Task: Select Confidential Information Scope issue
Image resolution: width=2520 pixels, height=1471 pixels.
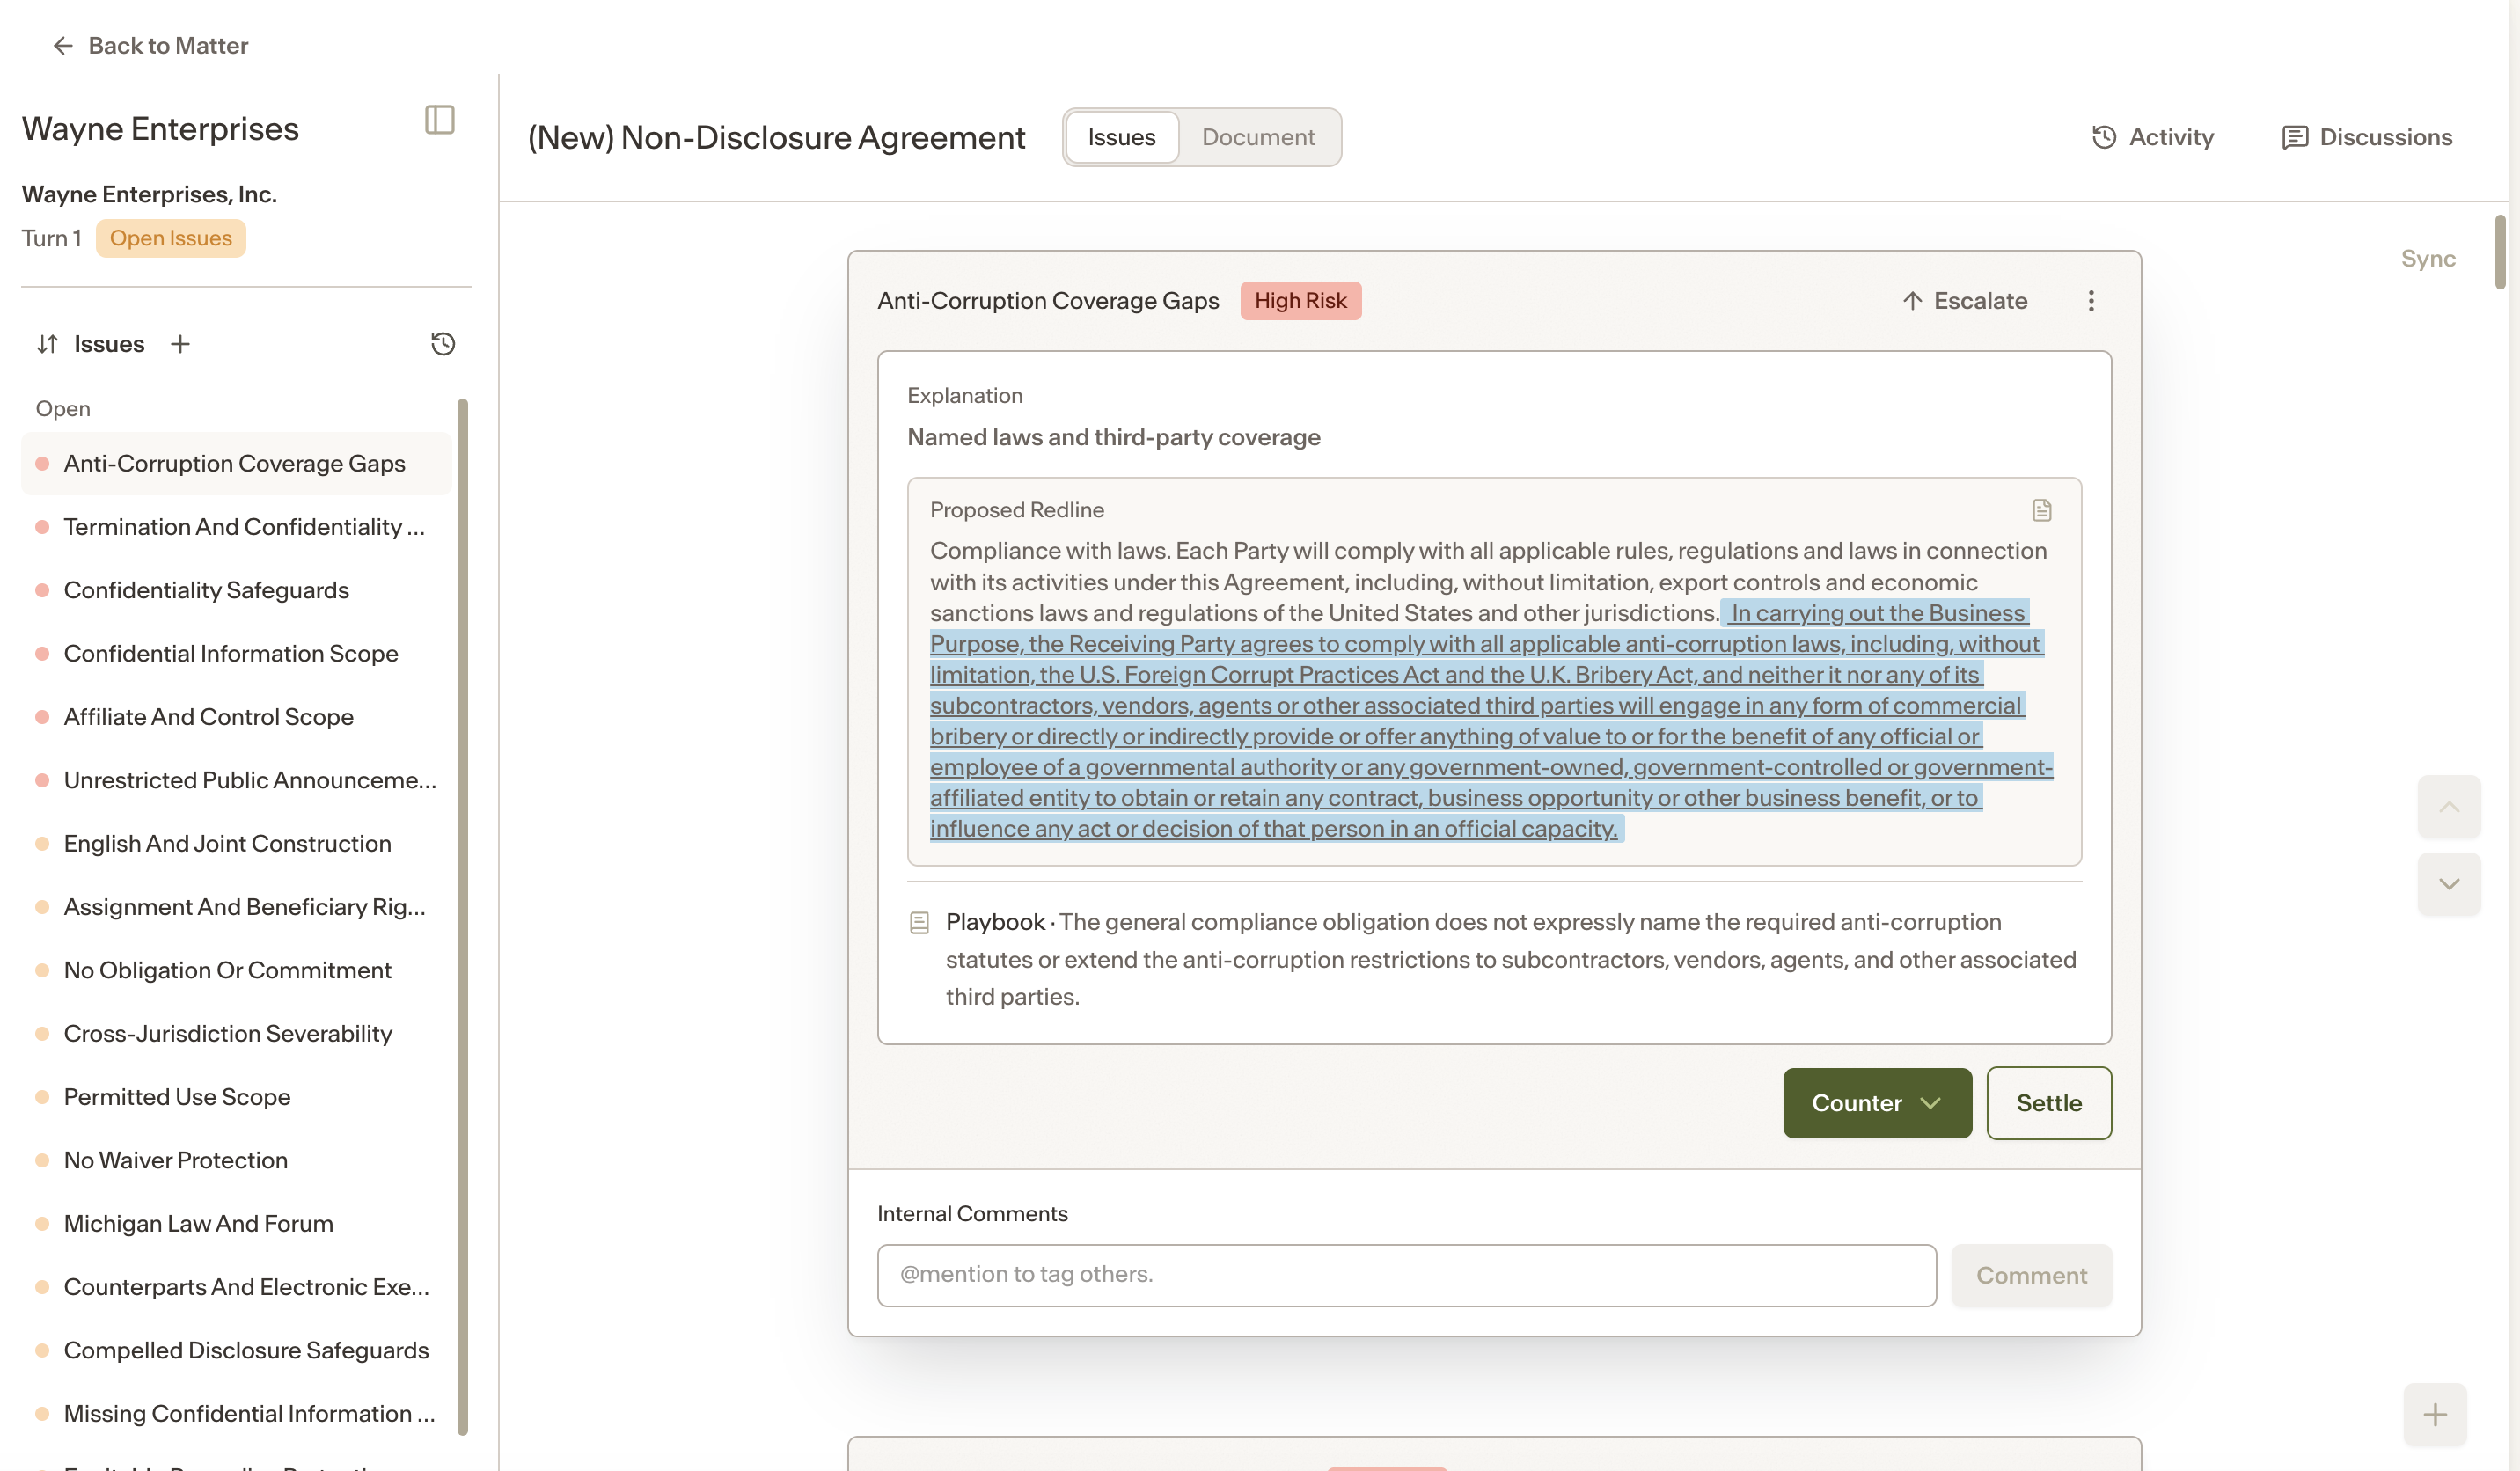Action: click(235, 653)
